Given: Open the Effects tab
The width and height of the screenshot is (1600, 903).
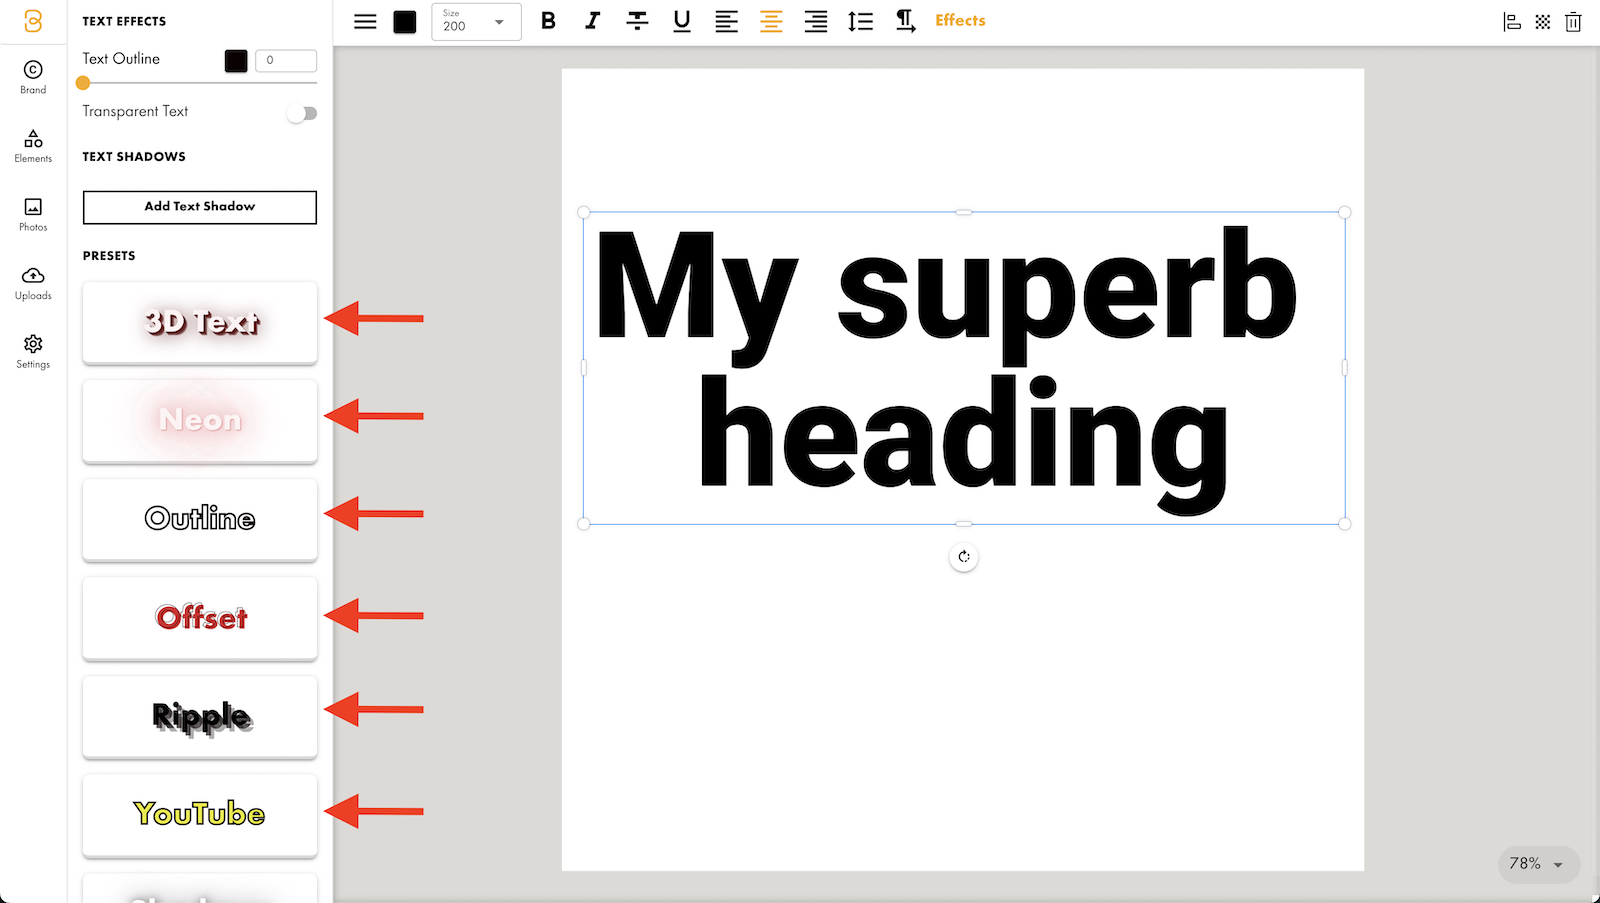Looking at the screenshot, I should click(960, 21).
